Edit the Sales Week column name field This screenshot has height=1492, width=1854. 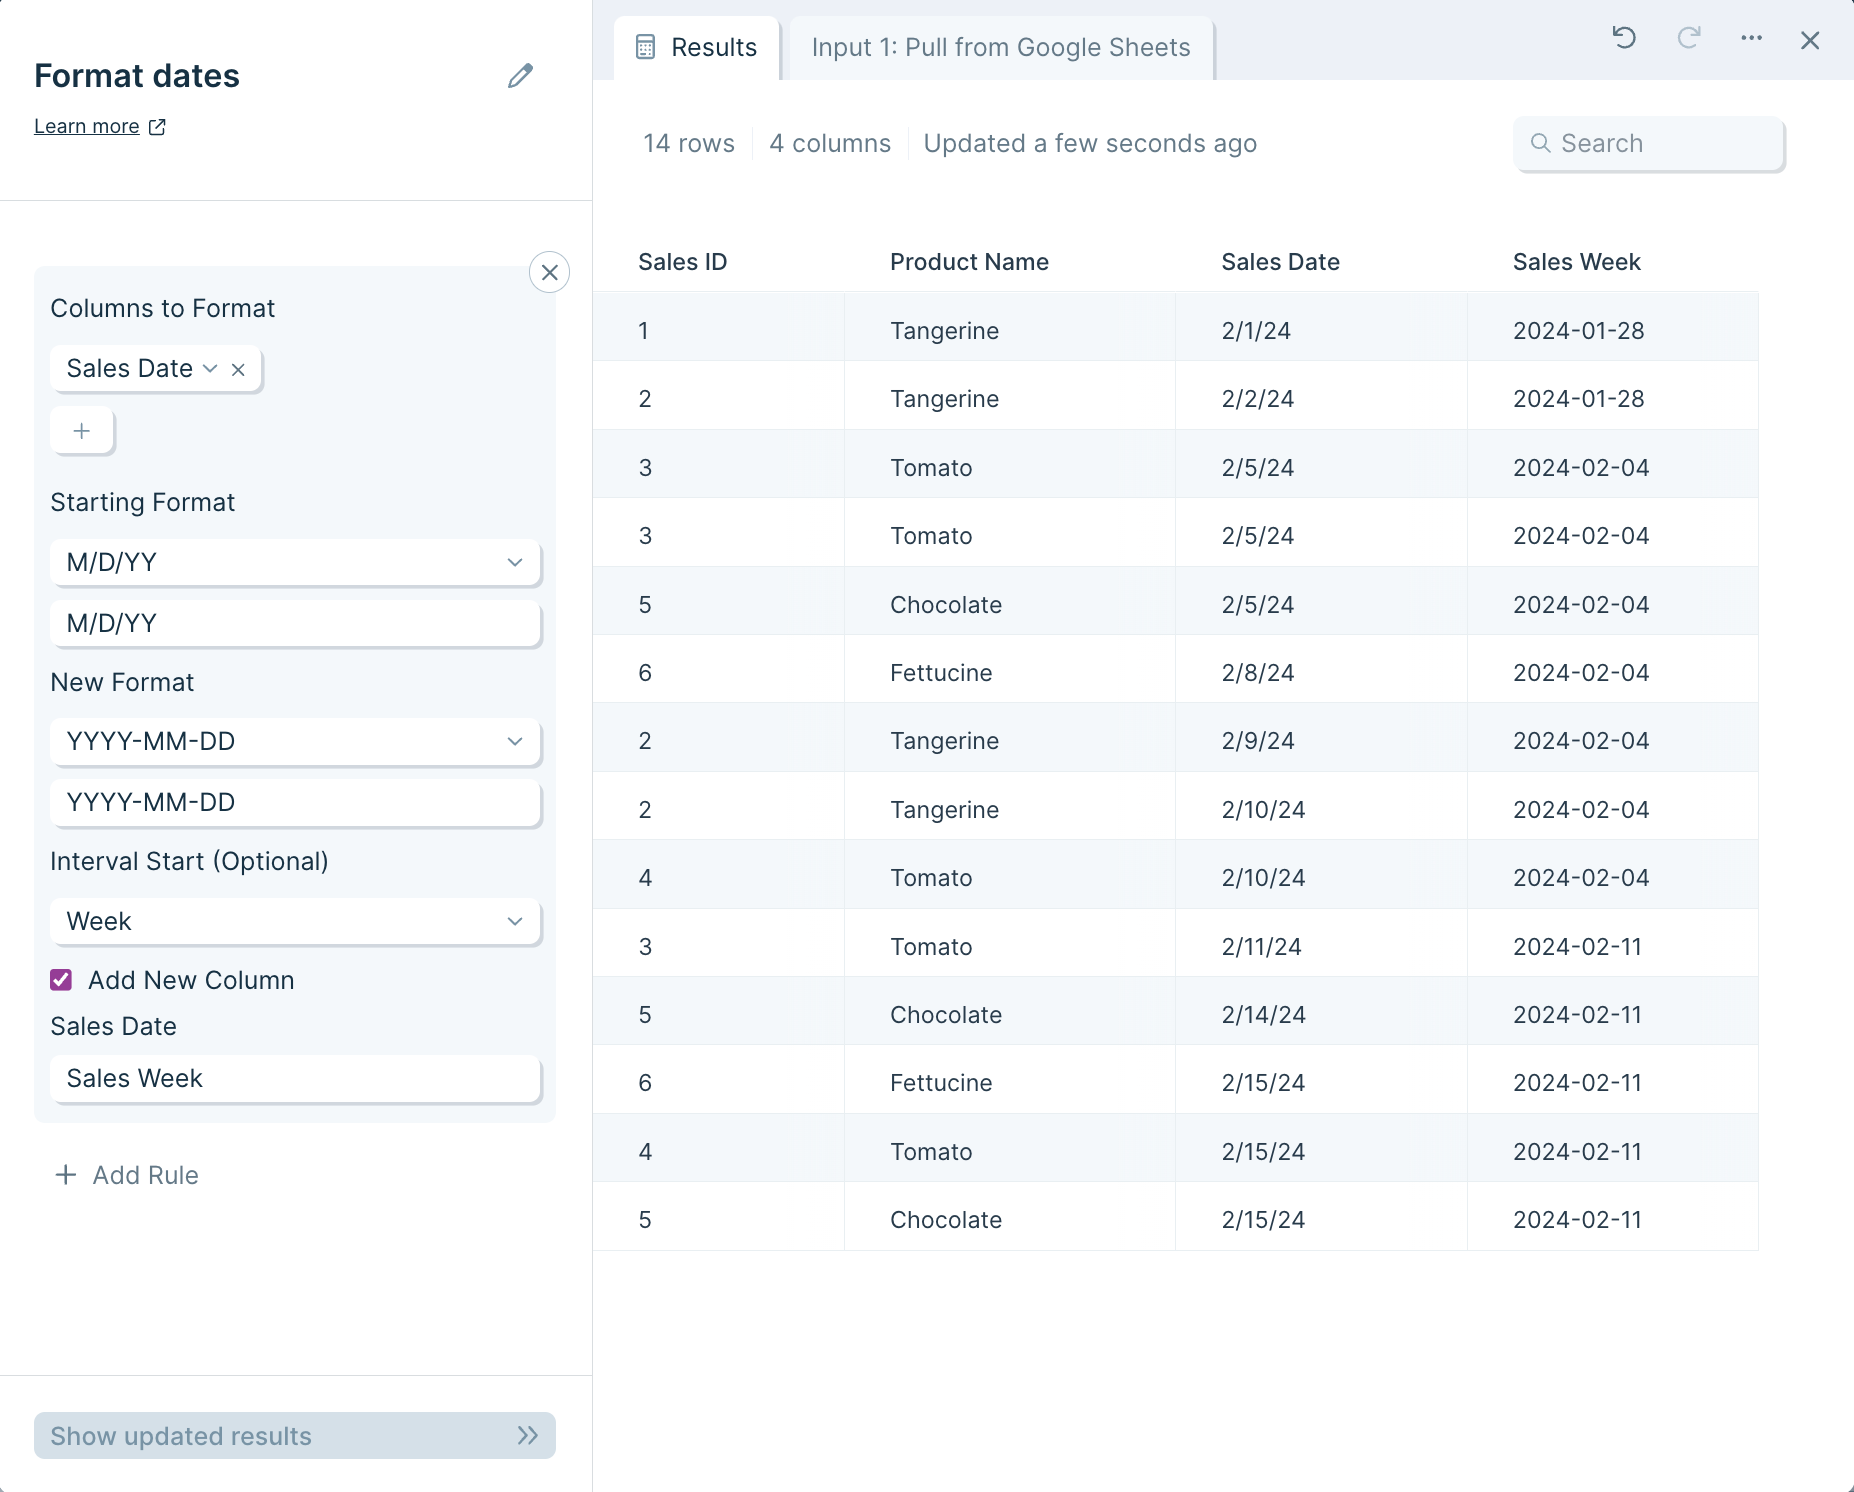pyautogui.click(x=295, y=1078)
